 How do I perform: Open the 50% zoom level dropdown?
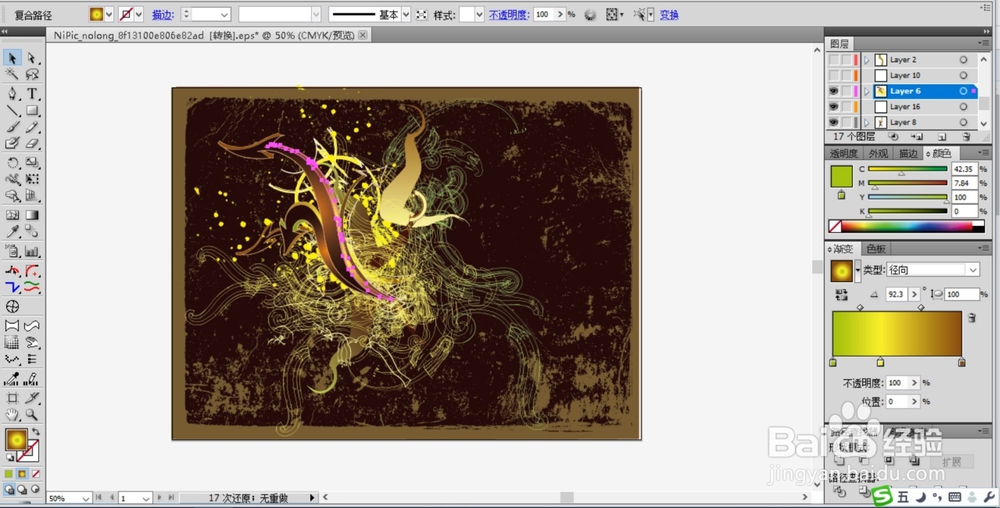[85, 498]
